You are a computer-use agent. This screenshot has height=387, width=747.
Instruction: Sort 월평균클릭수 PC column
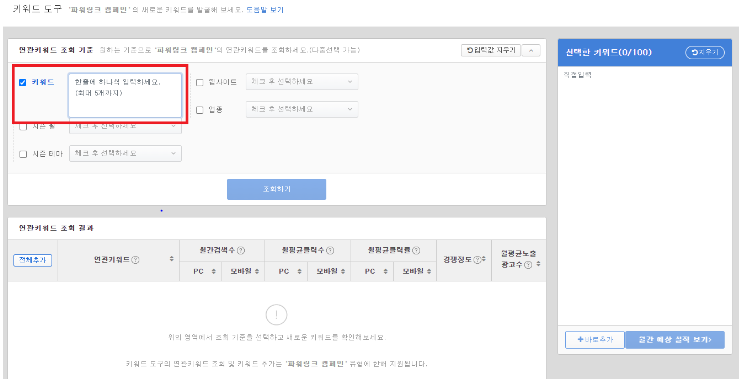pyautogui.click(x=299, y=271)
